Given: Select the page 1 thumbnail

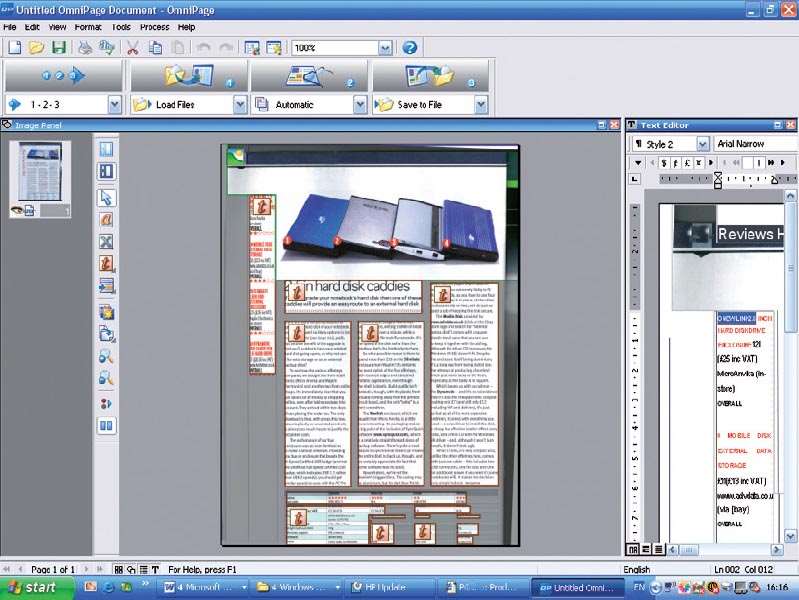Looking at the screenshot, I should click(40, 172).
